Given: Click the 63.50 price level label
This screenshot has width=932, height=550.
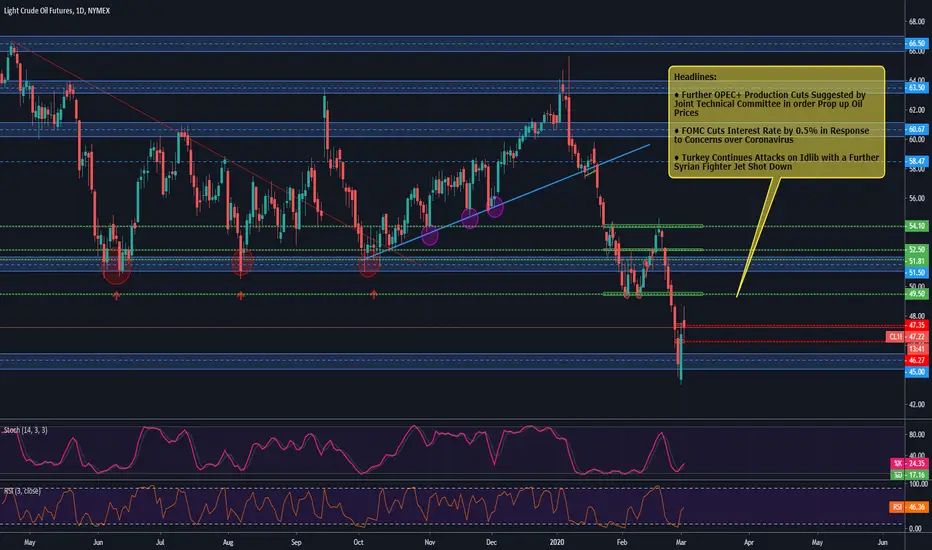Looking at the screenshot, I should tap(916, 87).
